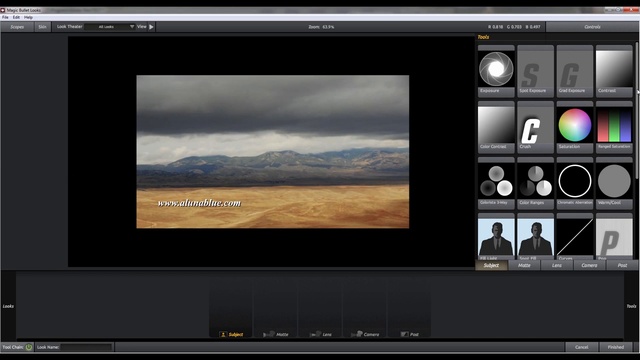
Task: Select the Colorista 3-Way tool
Action: (x=496, y=183)
